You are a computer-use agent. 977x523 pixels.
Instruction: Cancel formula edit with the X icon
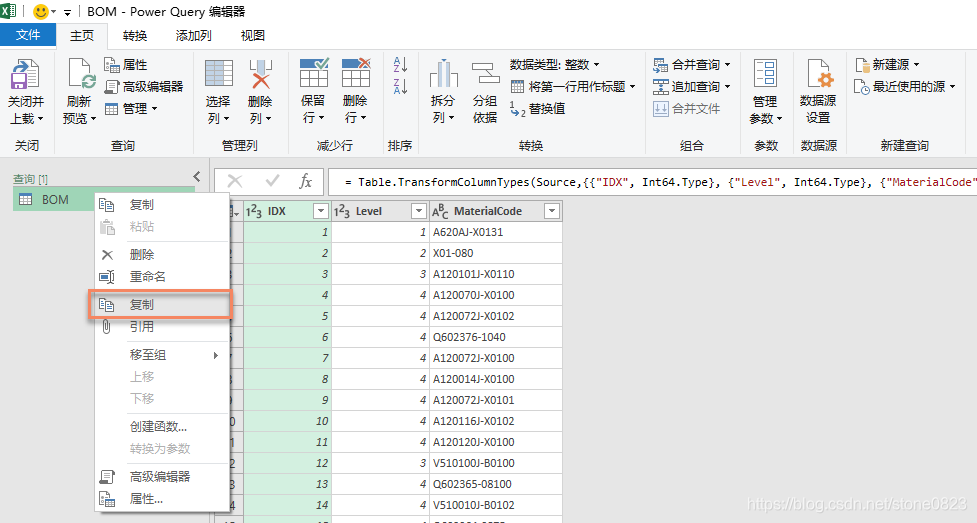tap(235, 181)
